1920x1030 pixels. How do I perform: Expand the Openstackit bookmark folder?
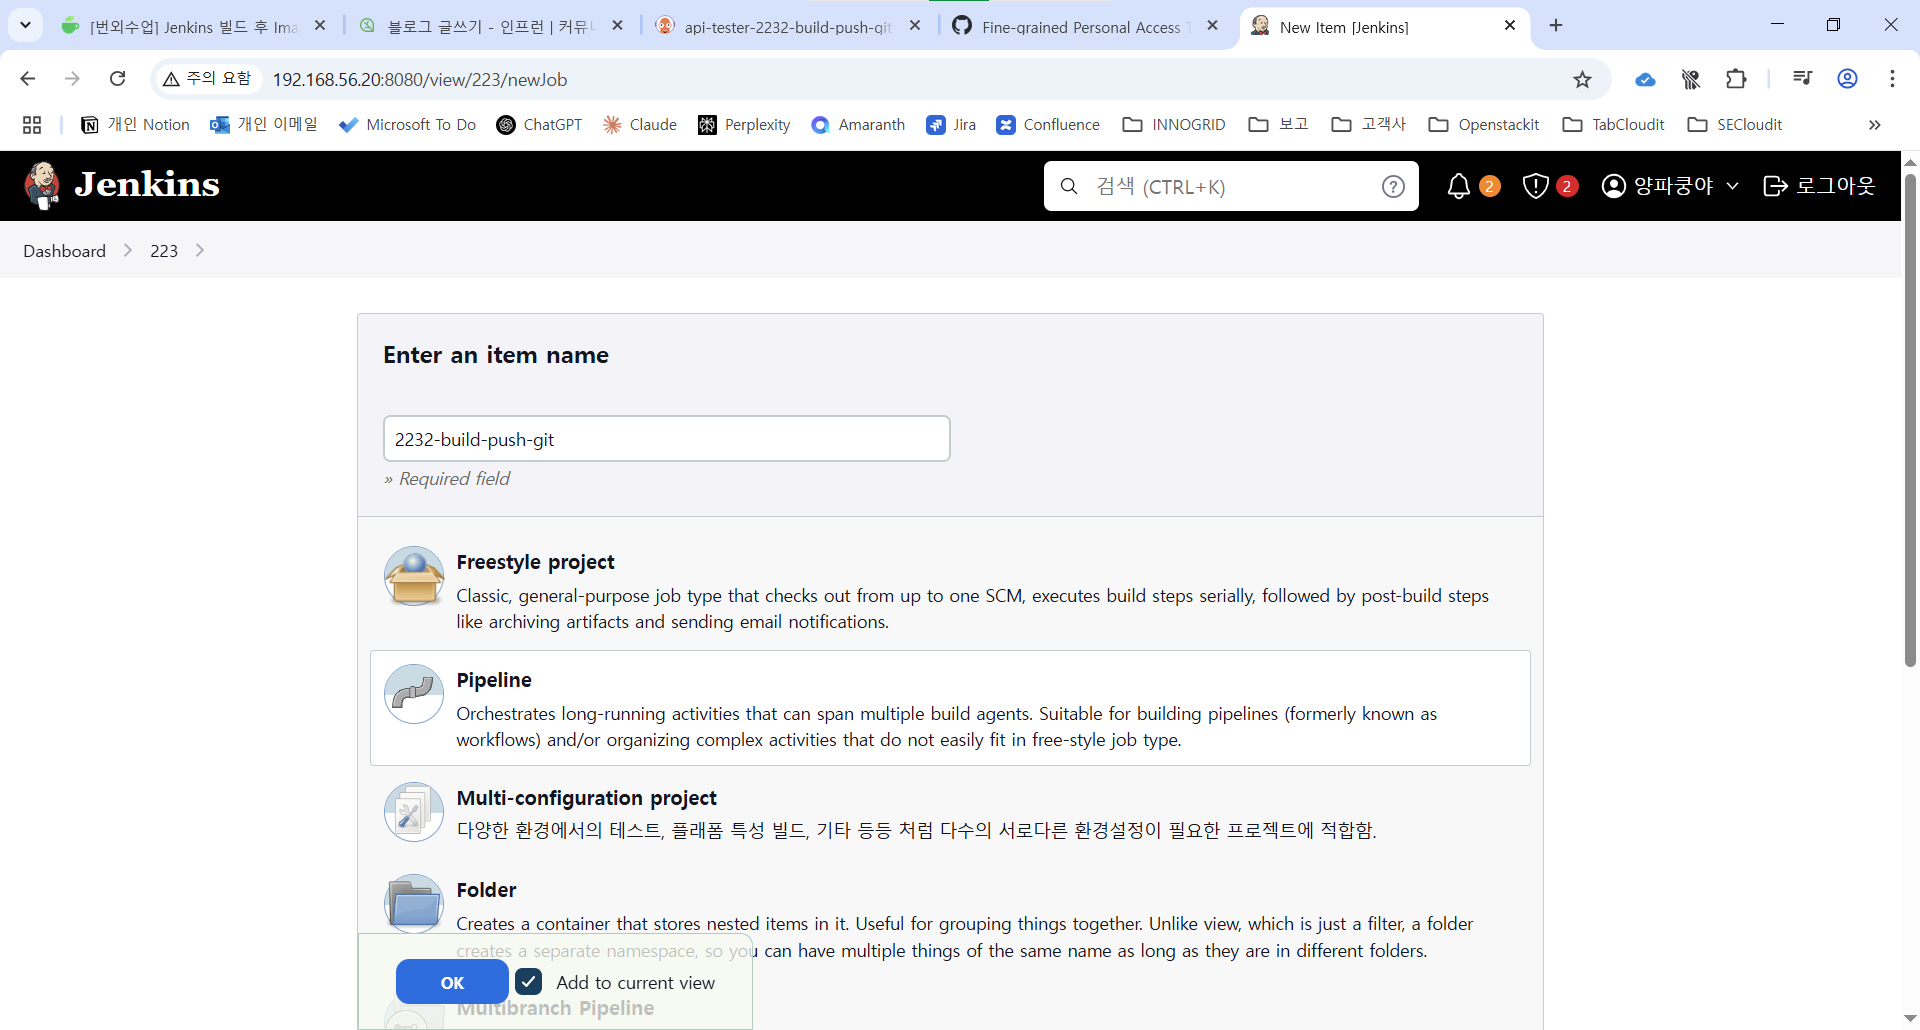point(1484,125)
